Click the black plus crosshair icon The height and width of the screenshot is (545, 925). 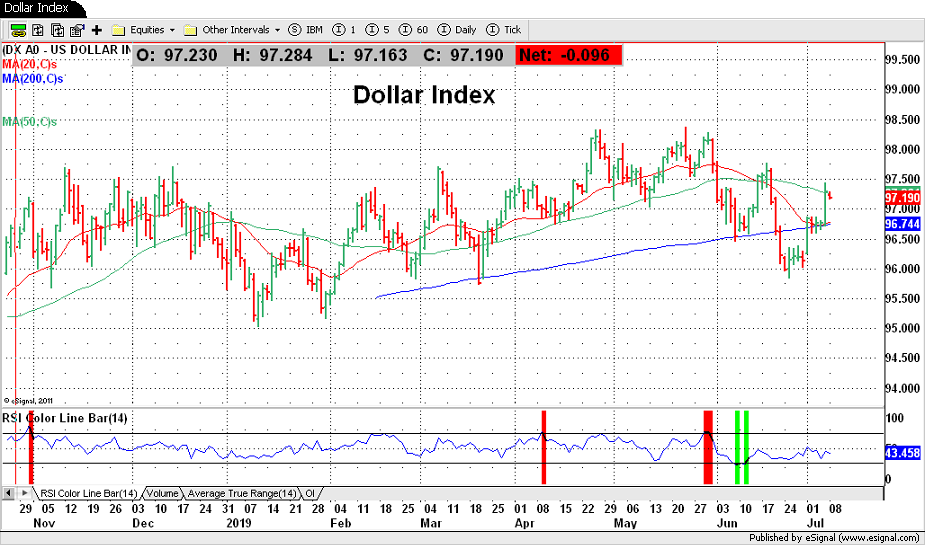[97, 30]
